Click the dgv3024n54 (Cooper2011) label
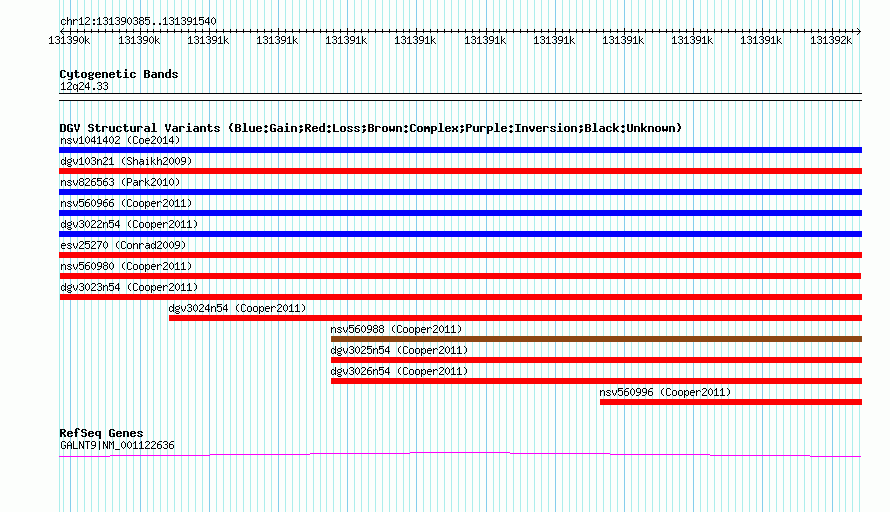The image size is (890, 512). (x=237, y=308)
